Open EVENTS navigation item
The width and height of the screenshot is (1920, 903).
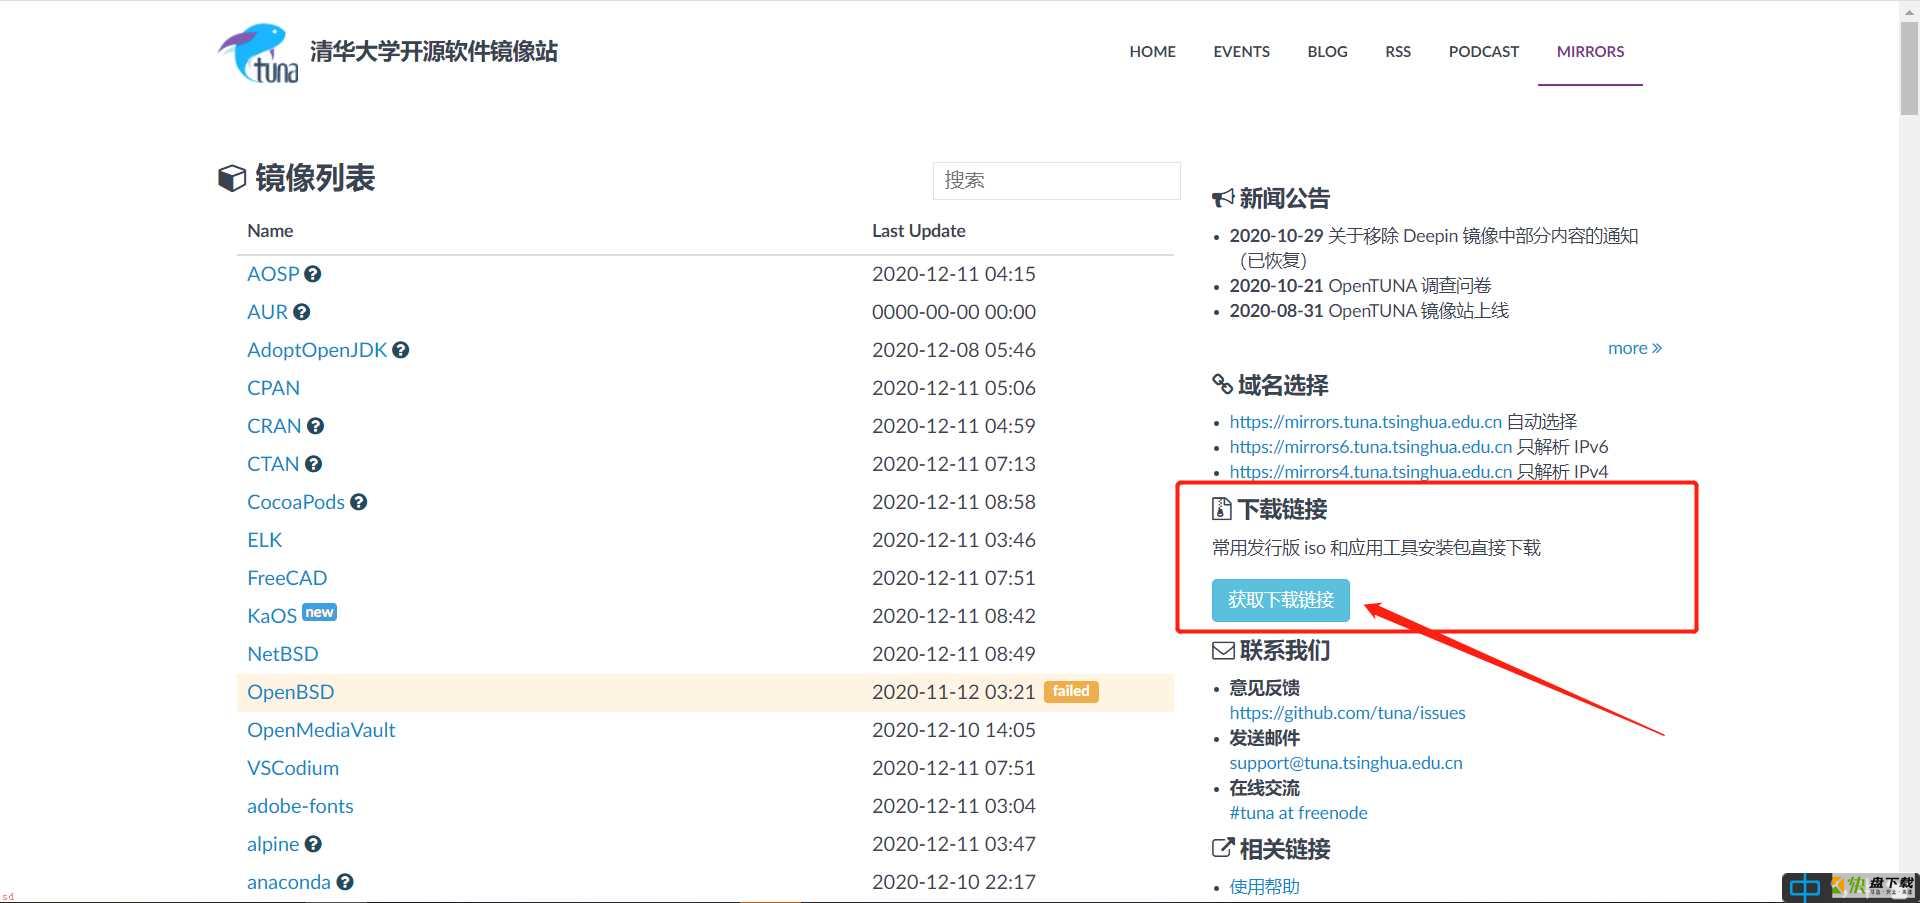tap(1241, 52)
